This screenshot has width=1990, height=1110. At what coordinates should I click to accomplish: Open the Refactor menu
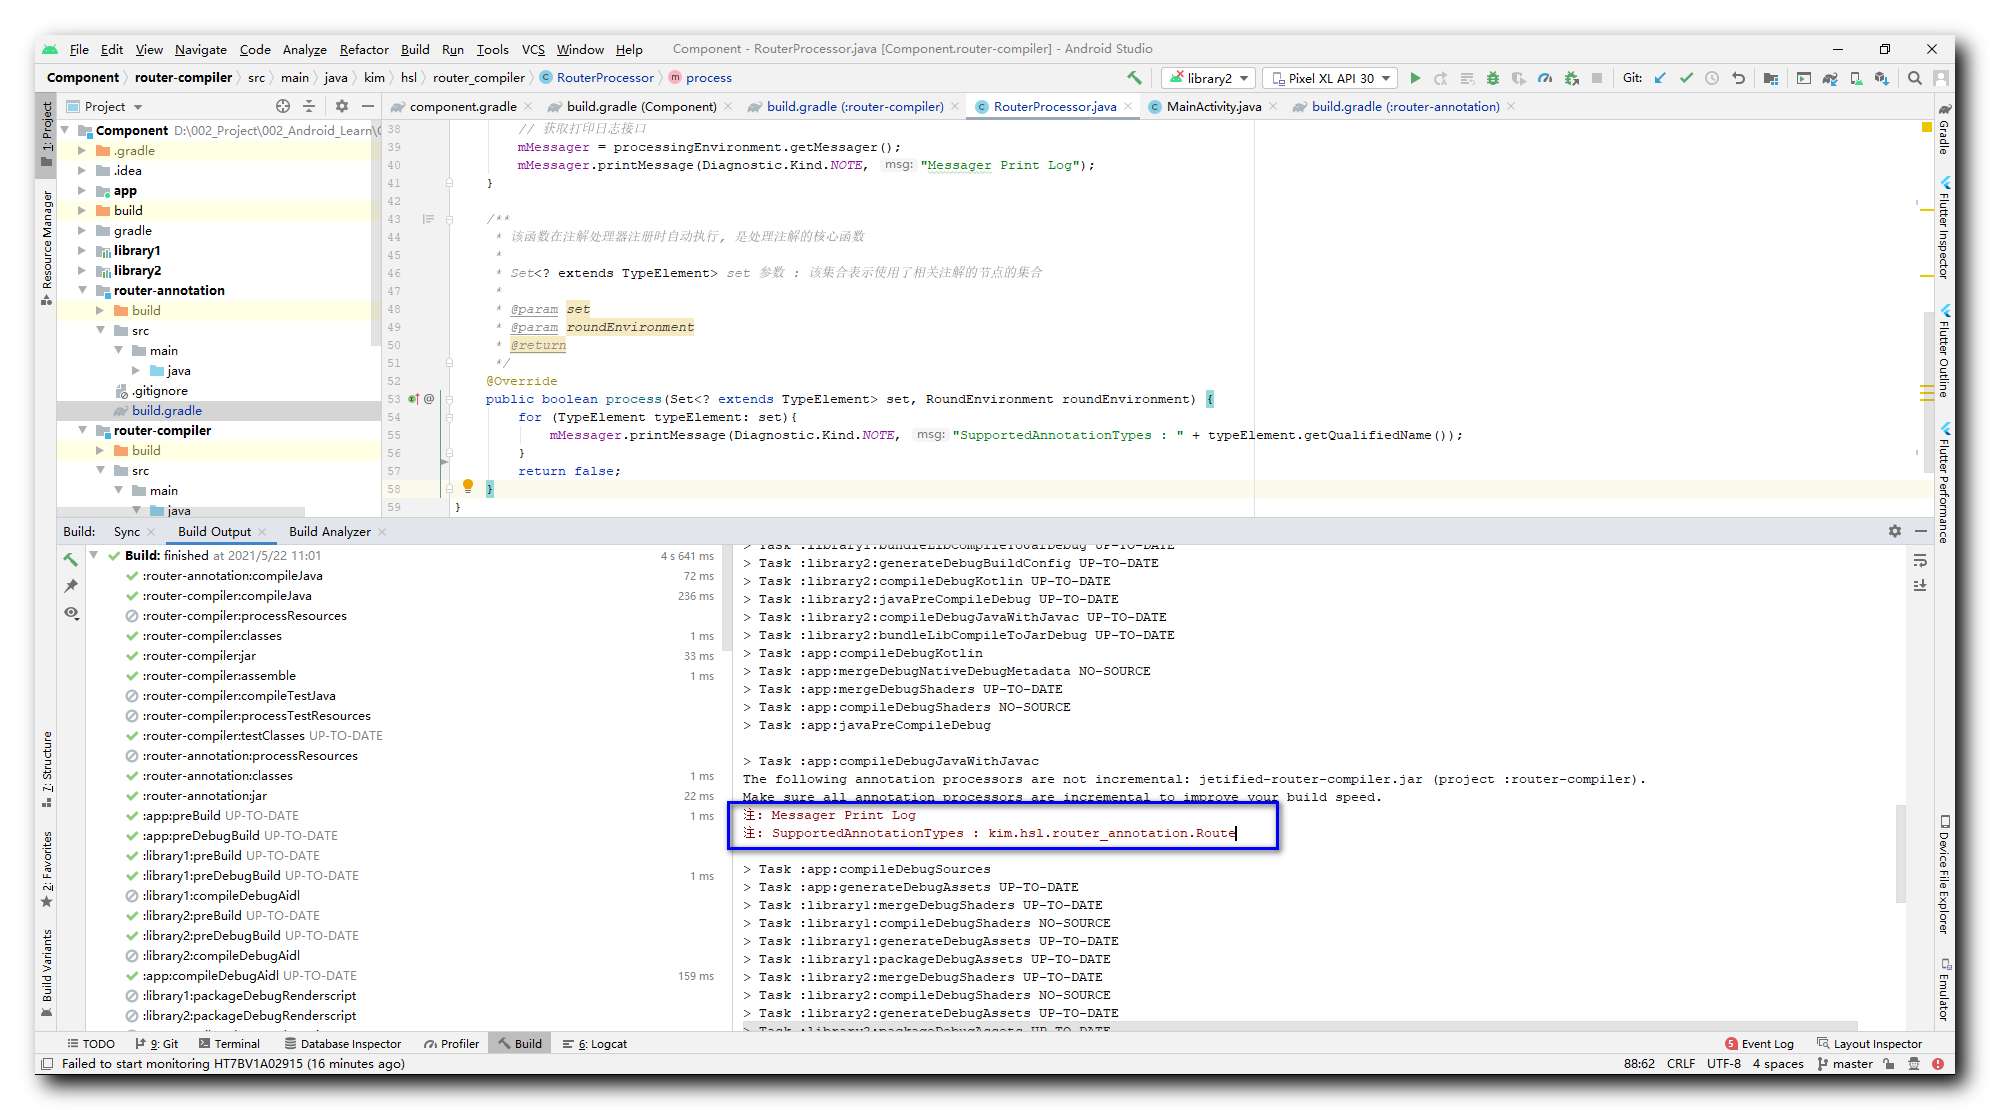click(363, 49)
